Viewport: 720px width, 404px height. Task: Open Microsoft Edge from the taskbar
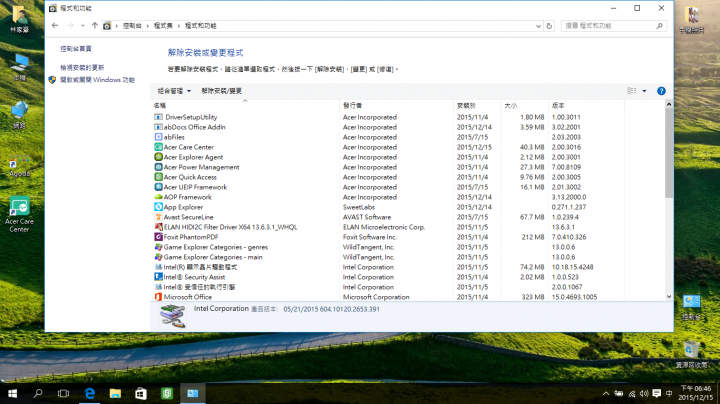tap(90, 393)
